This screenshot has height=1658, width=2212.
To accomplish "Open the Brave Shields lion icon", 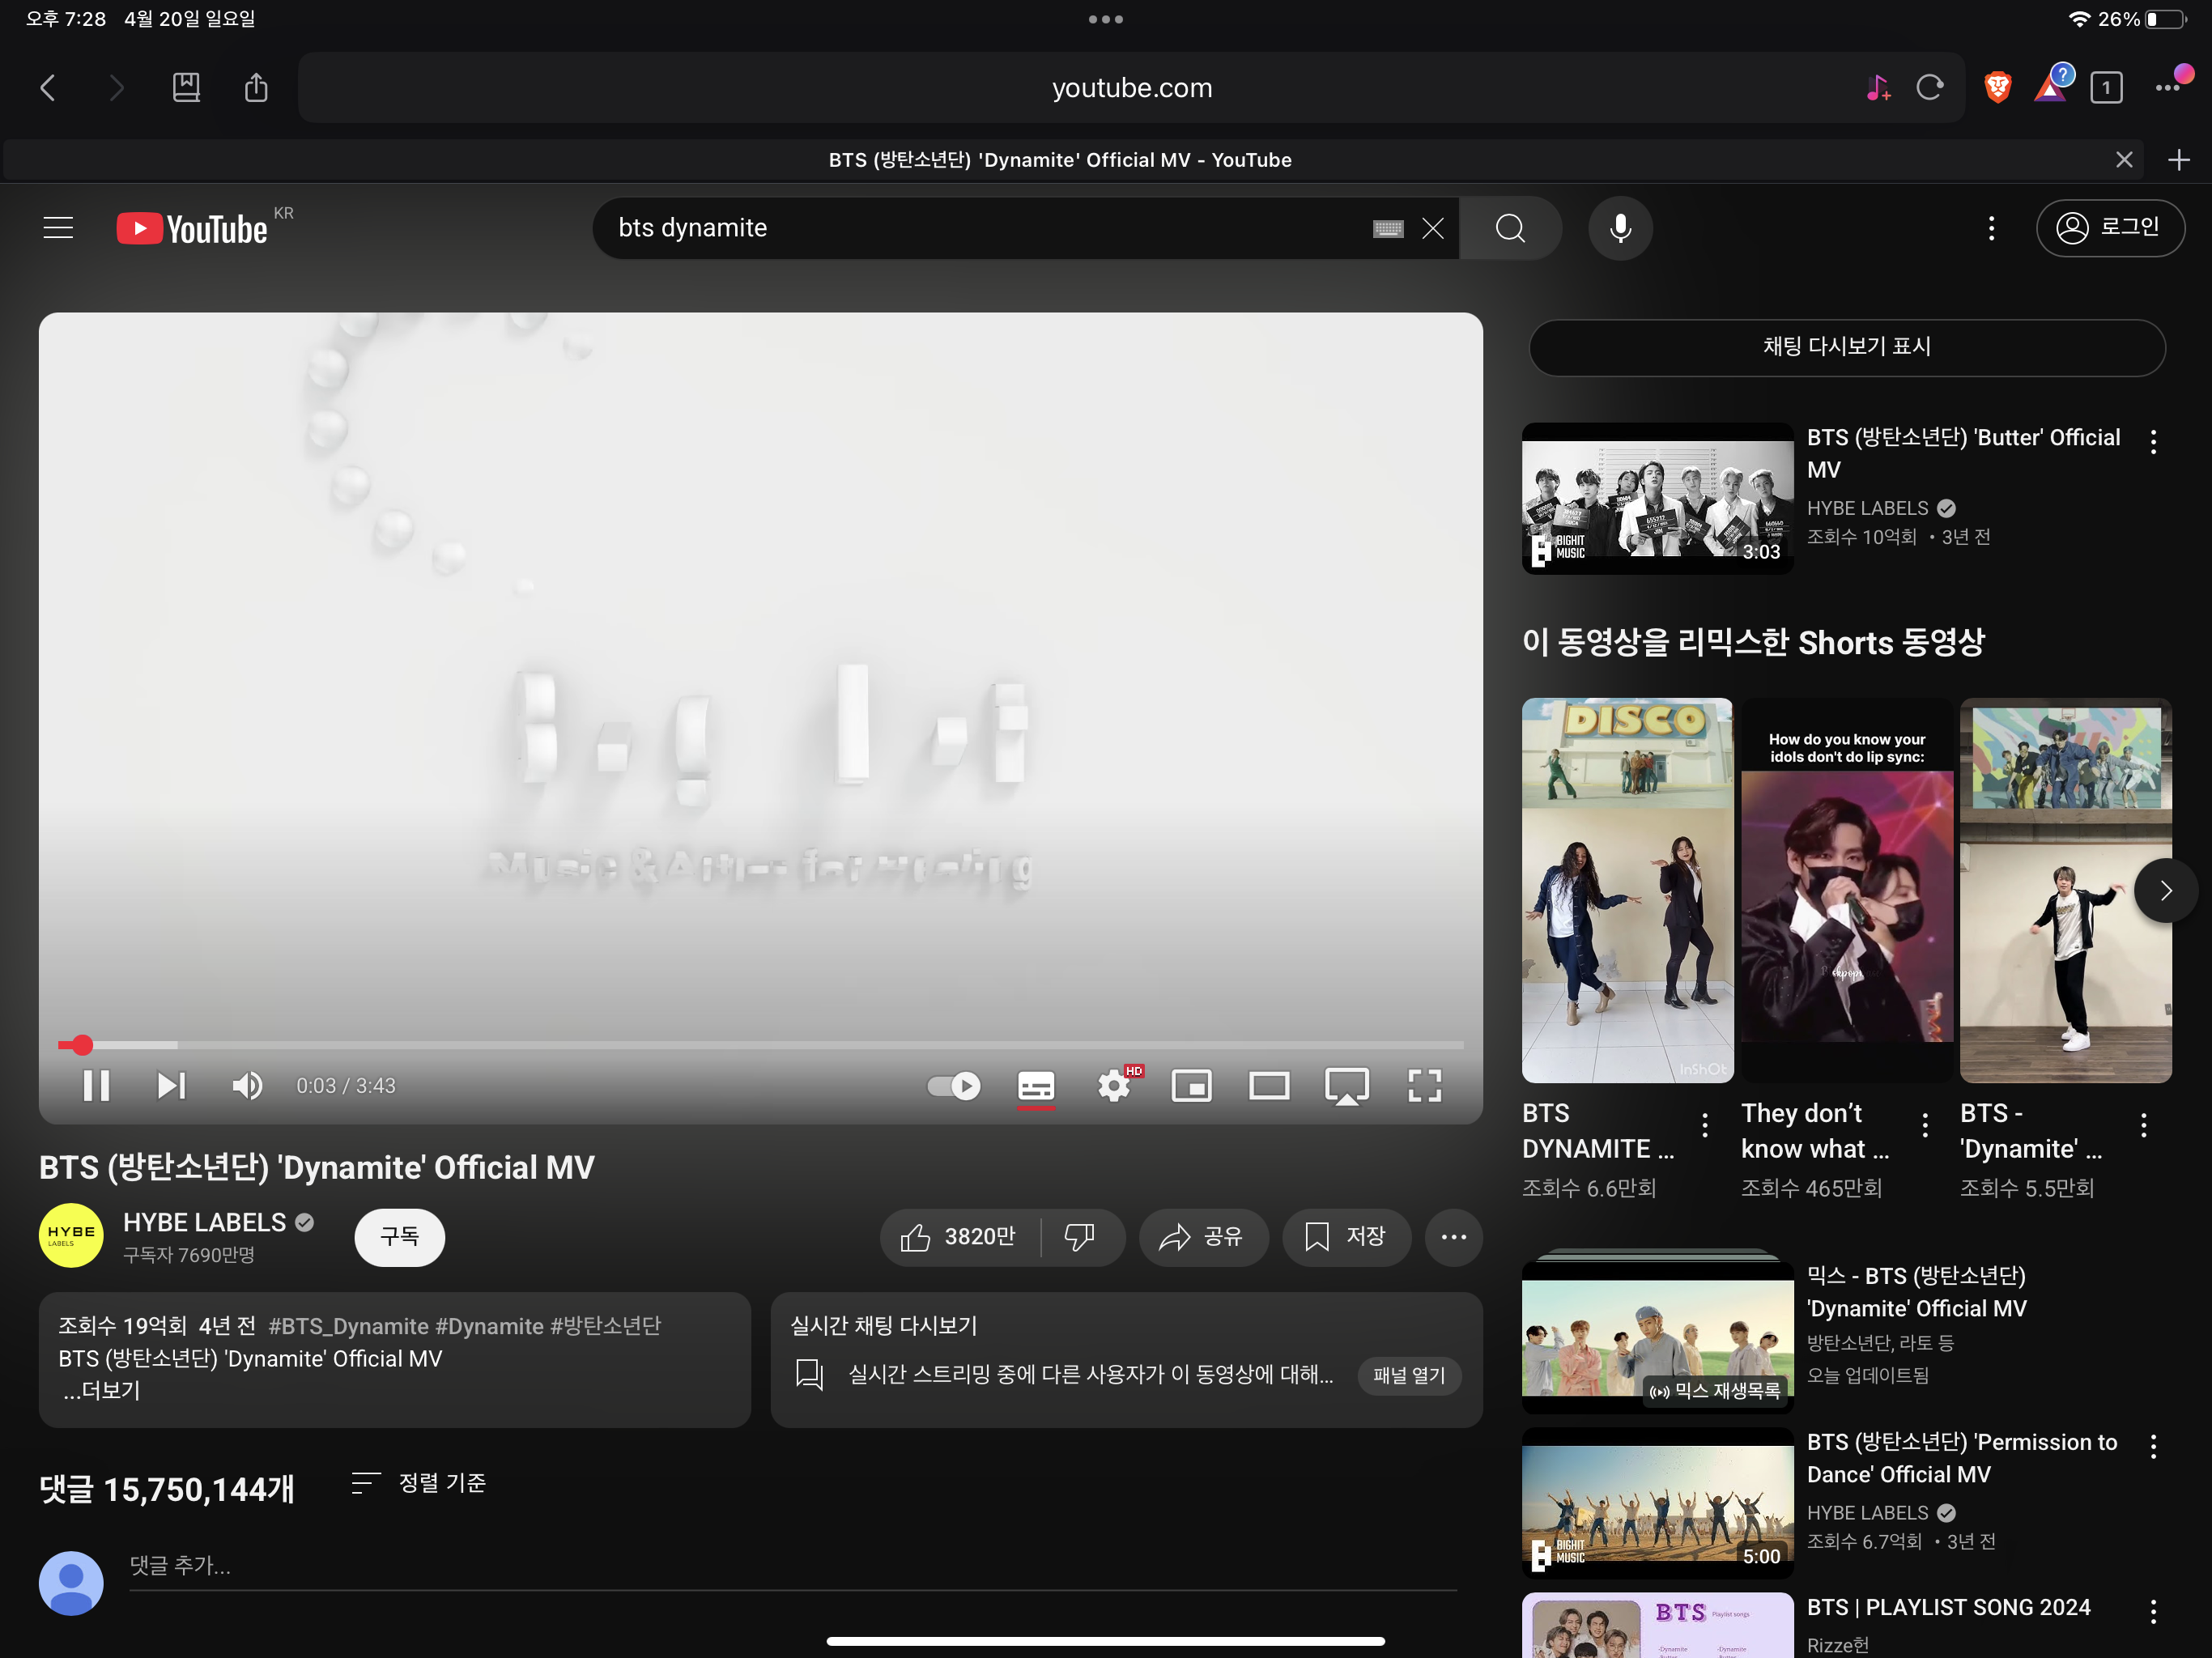I will (x=1997, y=88).
